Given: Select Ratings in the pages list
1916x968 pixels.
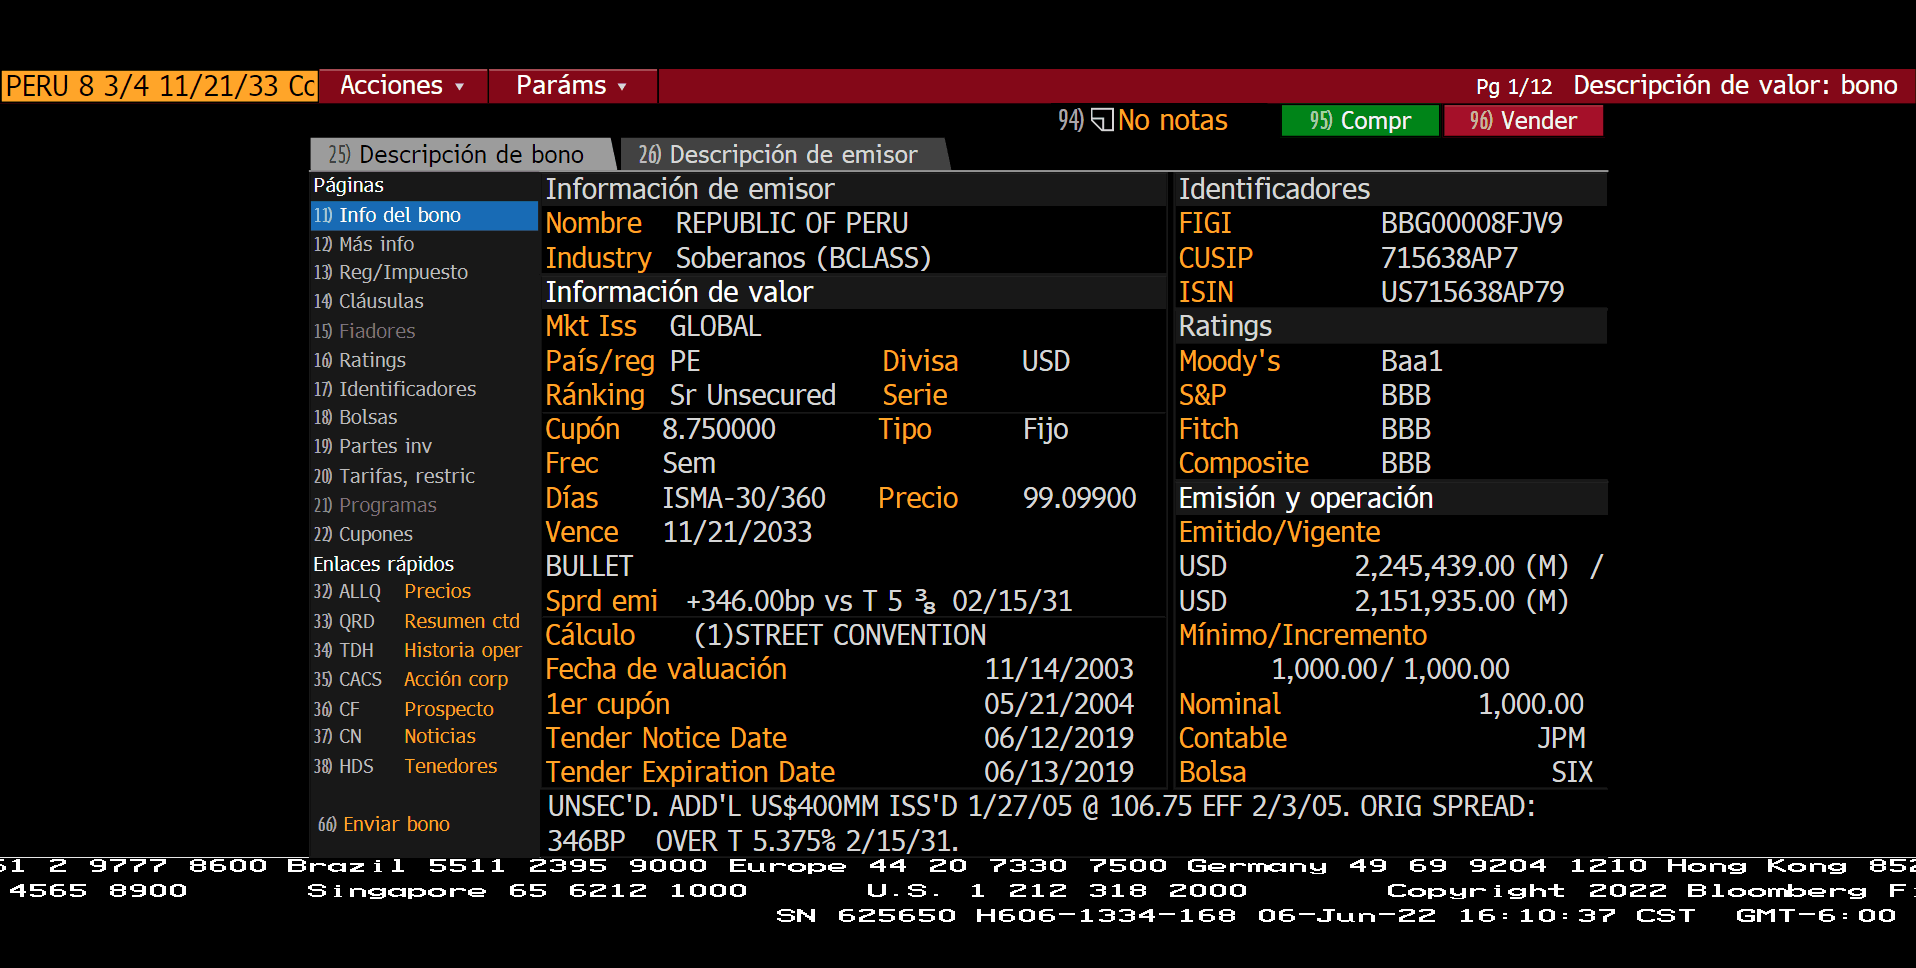Looking at the screenshot, I should click(x=371, y=360).
